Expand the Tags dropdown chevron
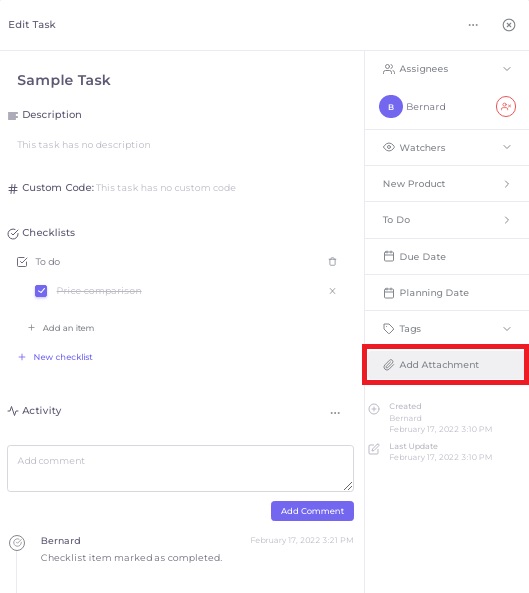Image resolution: width=529 pixels, height=593 pixels. [507, 329]
